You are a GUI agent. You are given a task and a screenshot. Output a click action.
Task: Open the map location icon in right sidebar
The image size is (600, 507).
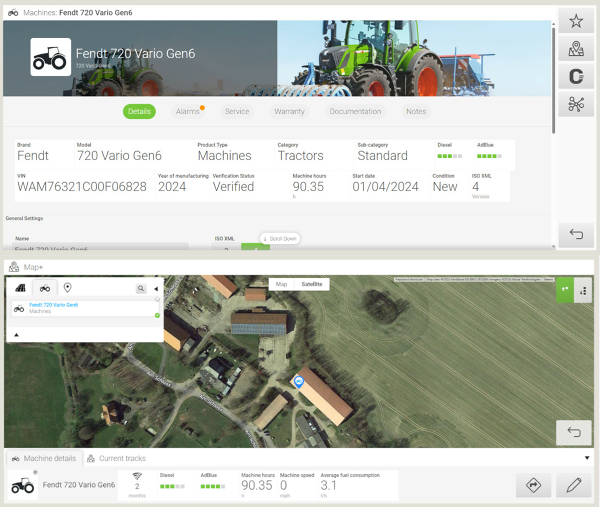(x=576, y=49)
